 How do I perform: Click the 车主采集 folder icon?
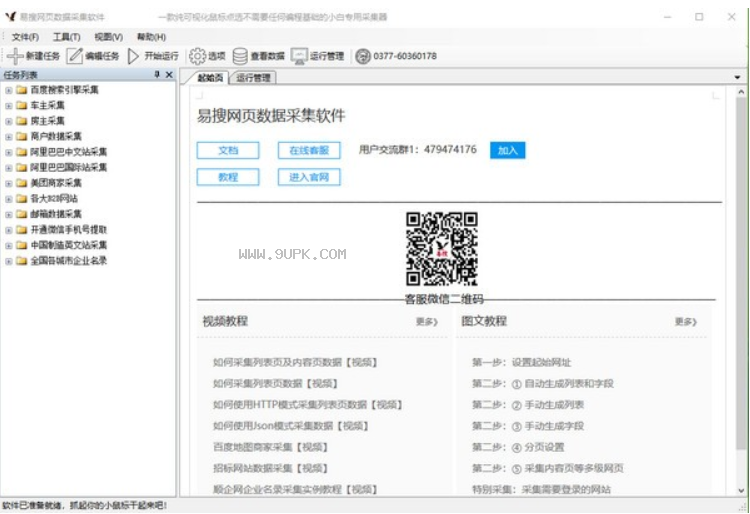pyautogui.click(x=22, y=105)
